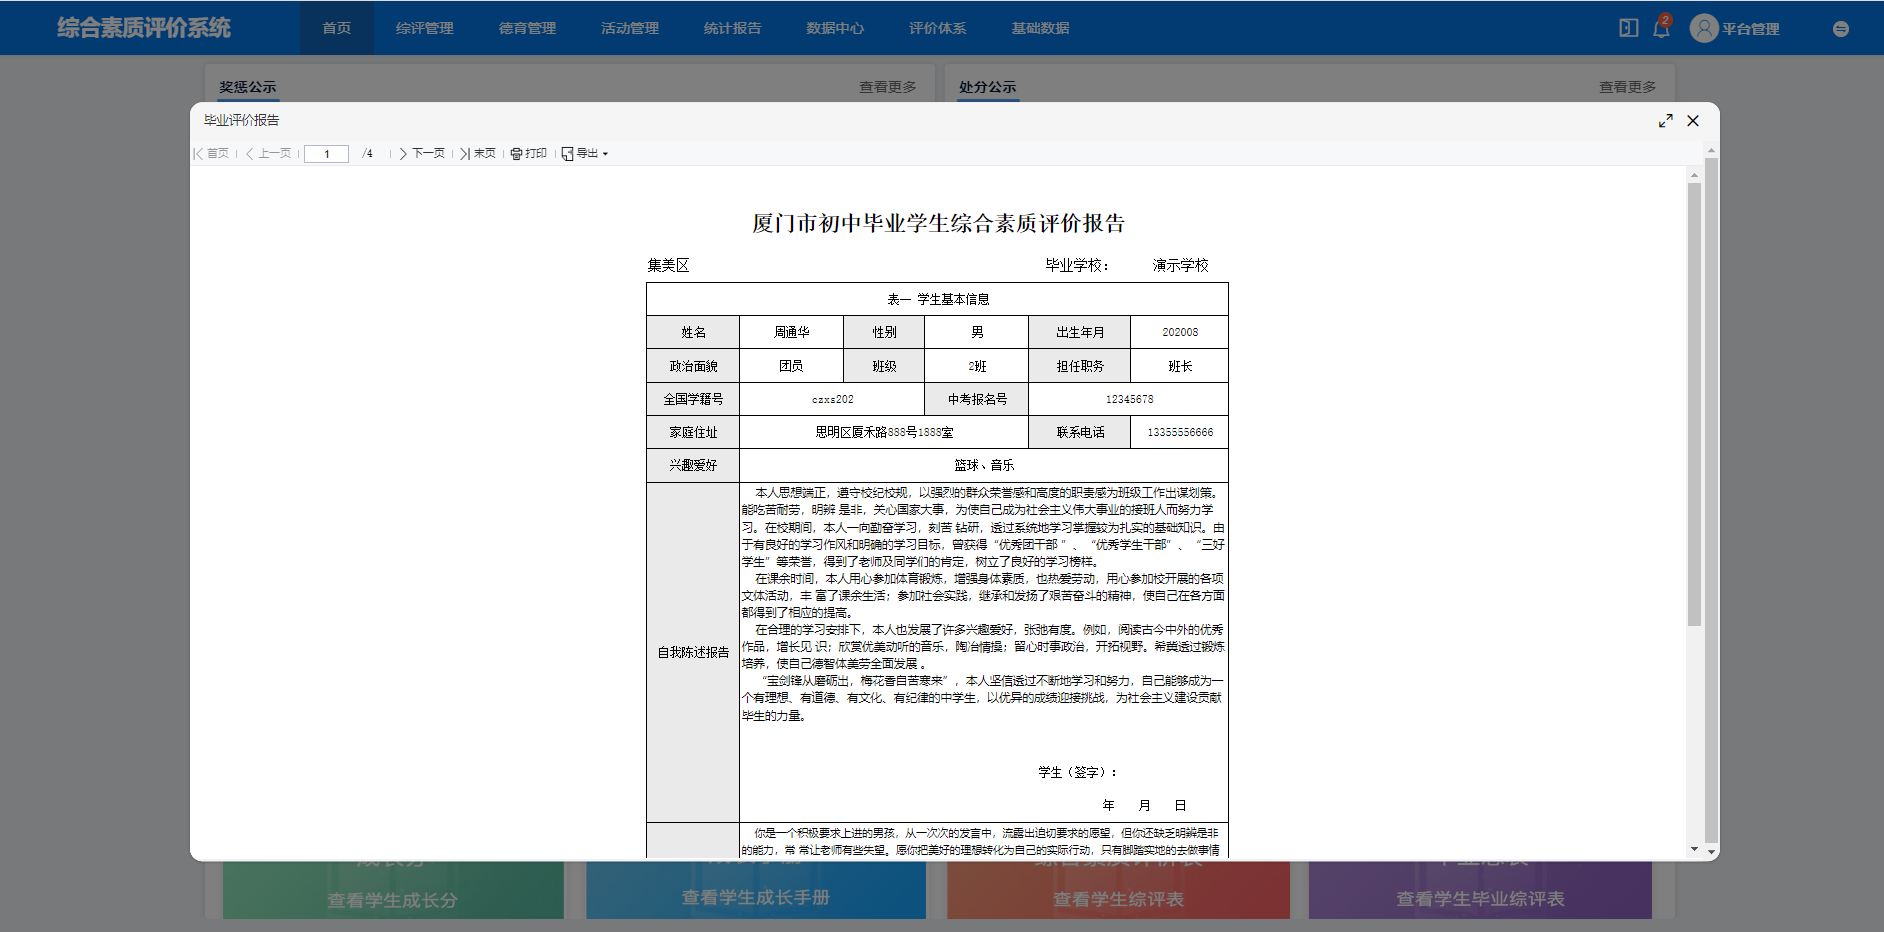1884x932 pixels.
Task: Click the exam number 12345678
Action: click(x=1129, y=399)
